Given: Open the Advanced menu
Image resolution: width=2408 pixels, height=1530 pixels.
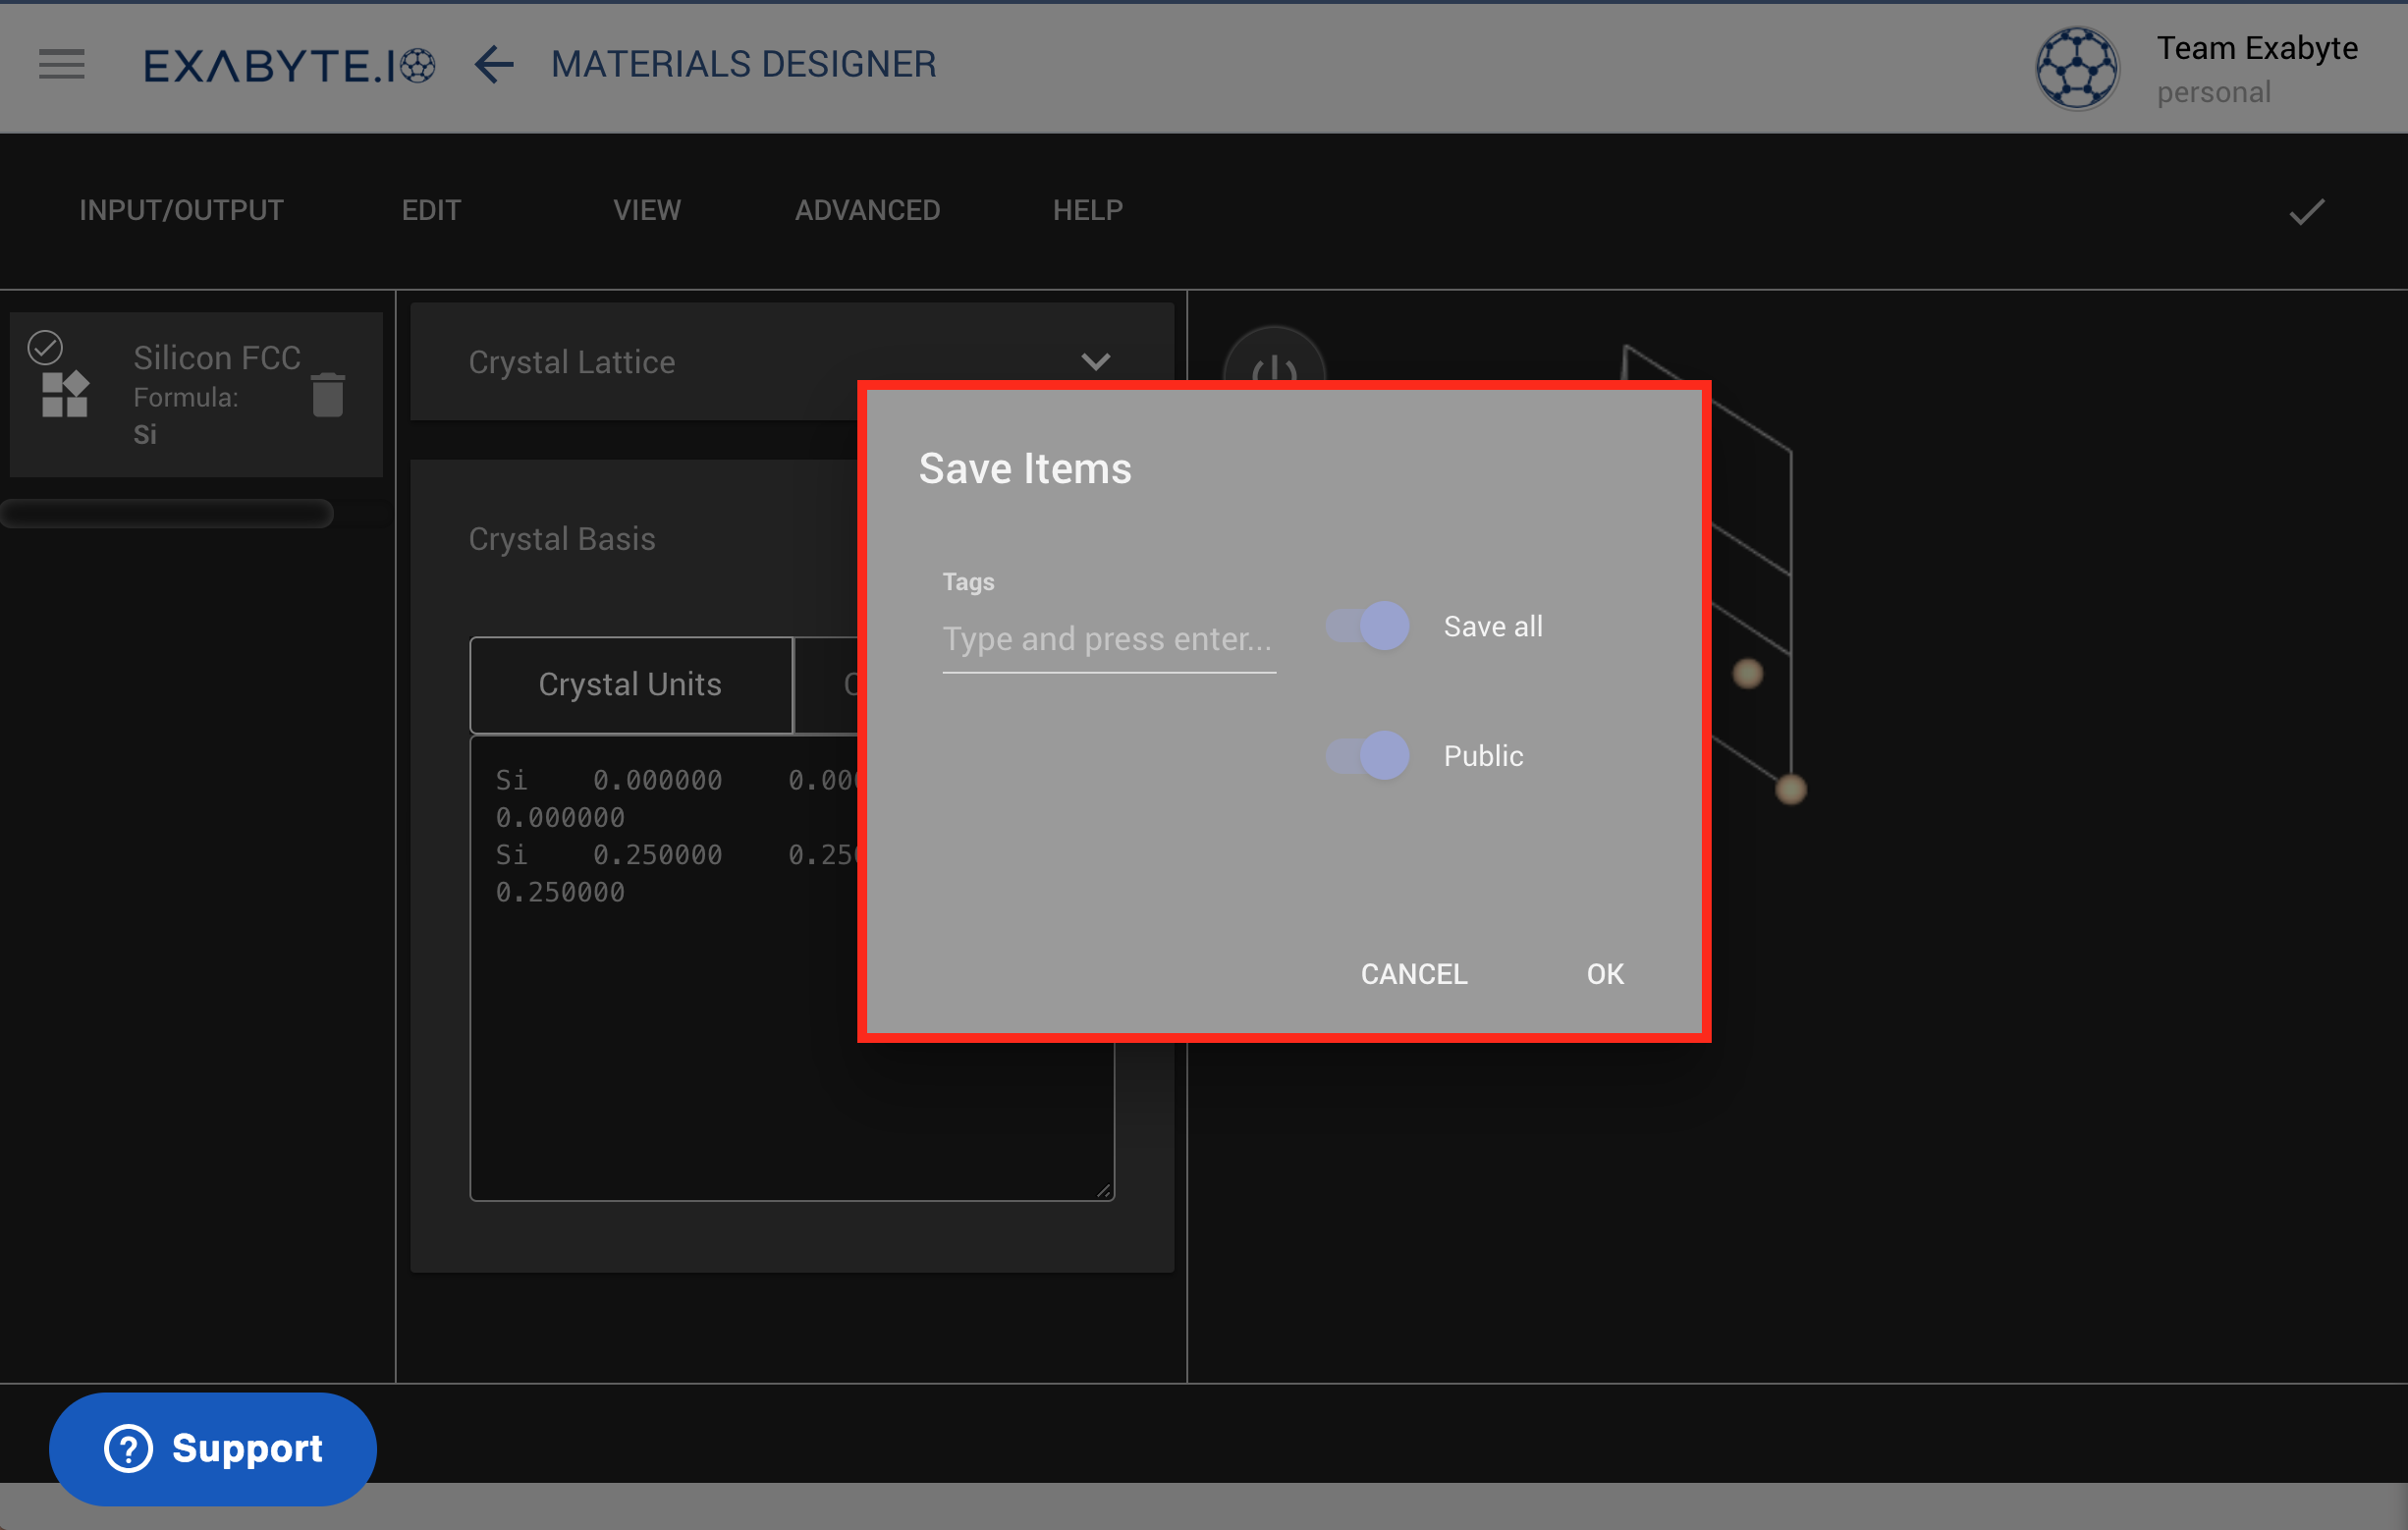Looking at the screenshot, I should (x=867, y=210).
